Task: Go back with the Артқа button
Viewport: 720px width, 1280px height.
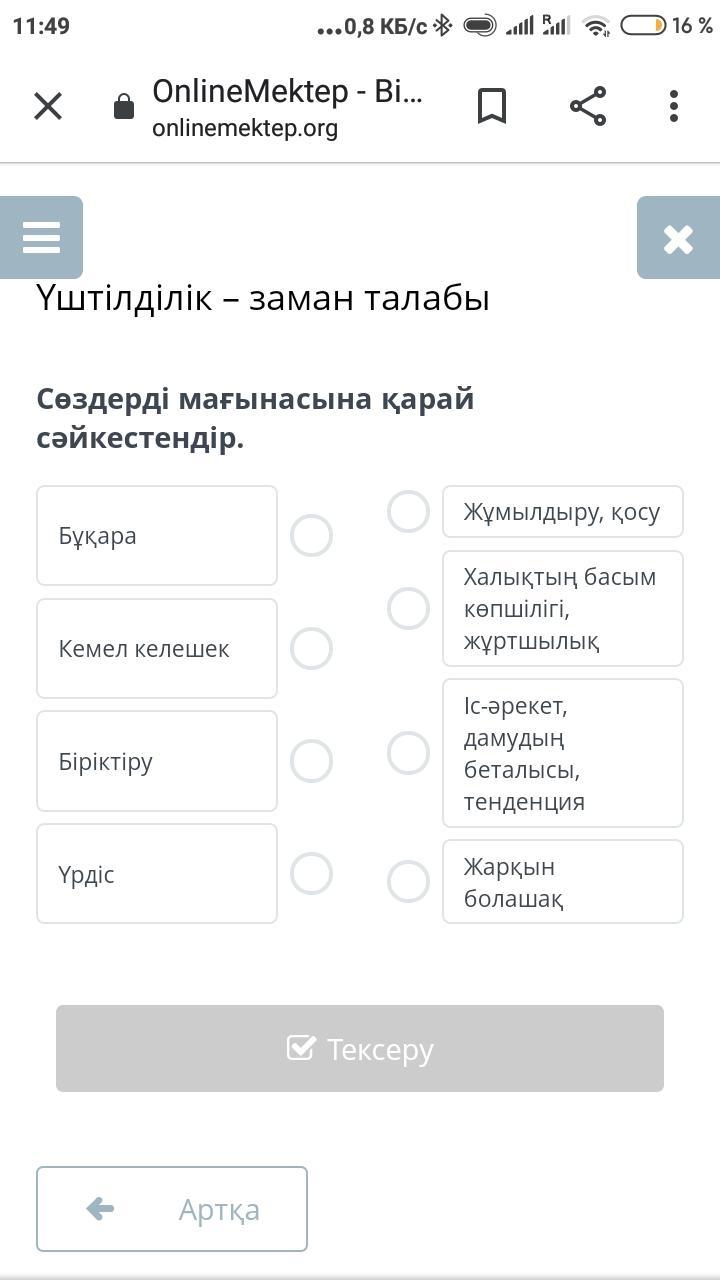Action: [x=172, y=1209]
